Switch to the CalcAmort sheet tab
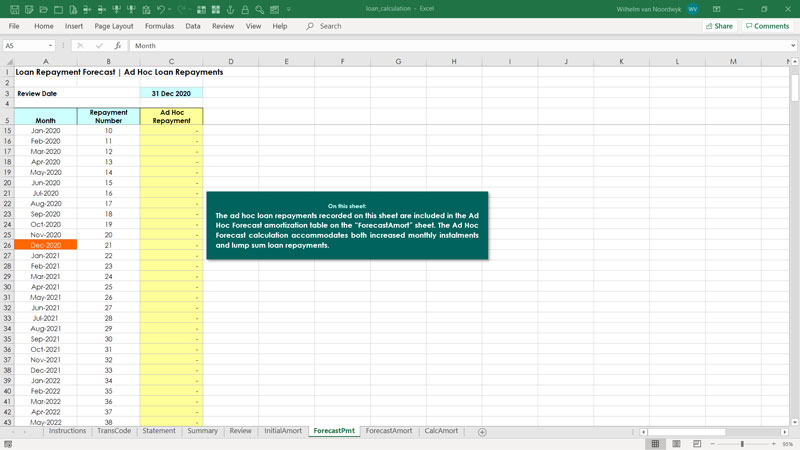The height and width of the screenshot is (450, 800). click(x=441, y=431)
